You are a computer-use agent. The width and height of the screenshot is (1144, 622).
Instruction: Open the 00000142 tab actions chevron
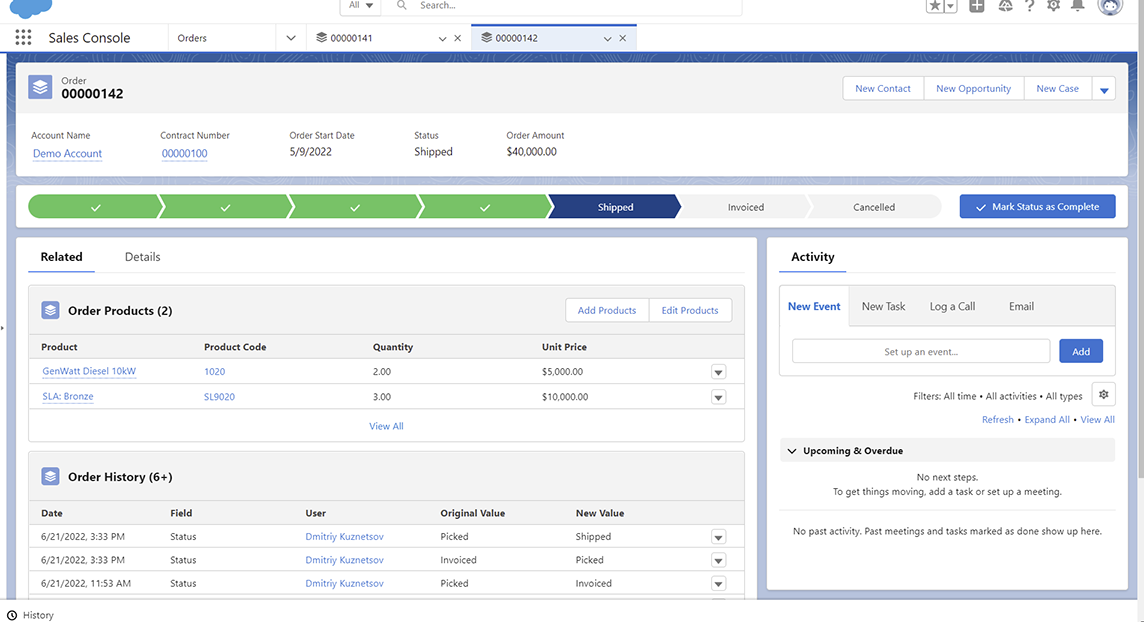pyautogui.click(x=607, y=39)
